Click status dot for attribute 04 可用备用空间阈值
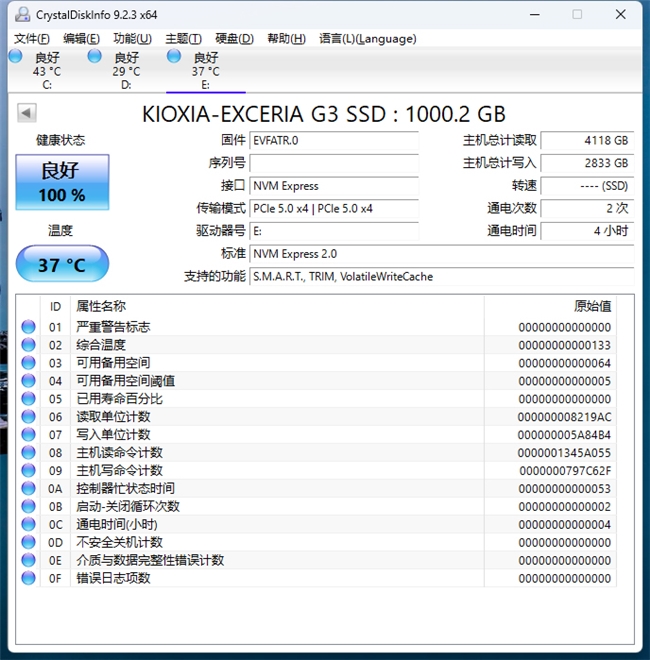 coord(28,381)
